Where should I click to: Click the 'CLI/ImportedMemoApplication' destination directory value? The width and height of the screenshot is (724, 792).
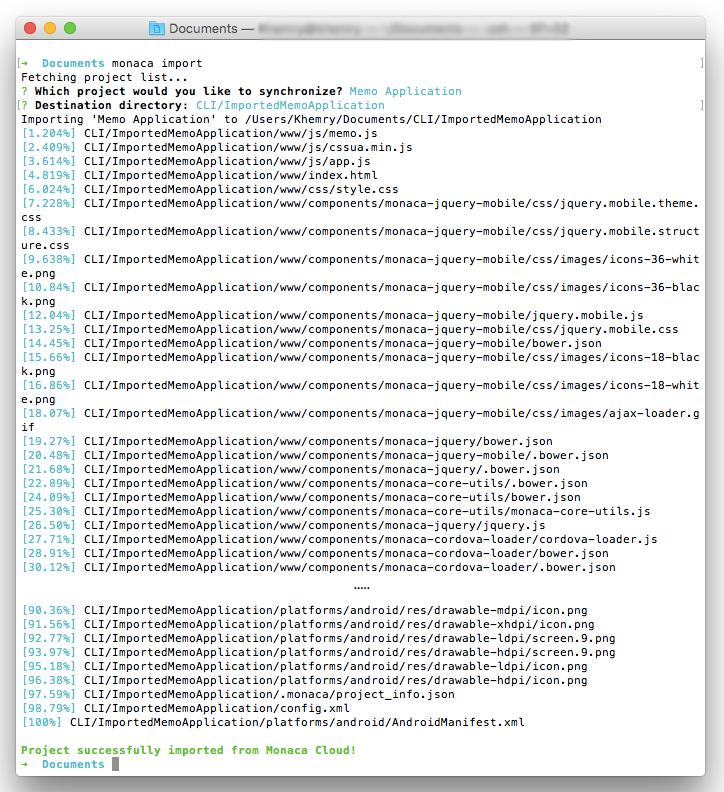click(290, 105)
